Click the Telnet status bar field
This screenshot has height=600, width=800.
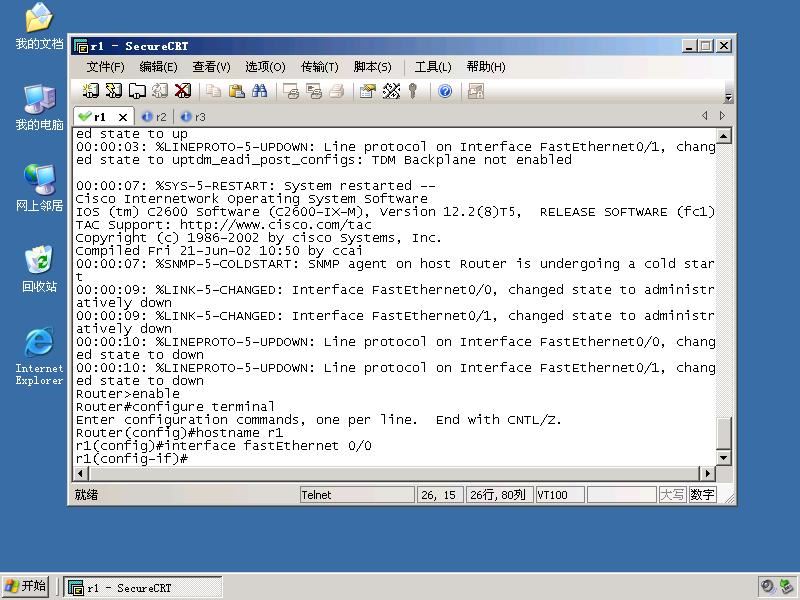click(x=357, y=494)
